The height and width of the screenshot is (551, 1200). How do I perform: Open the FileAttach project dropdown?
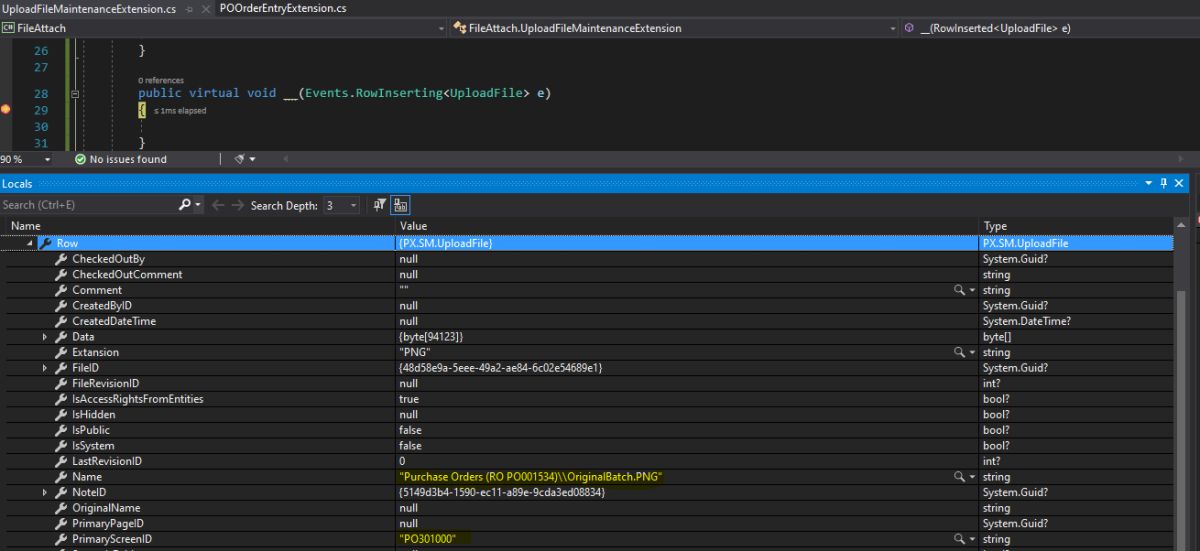pyautogui.click(x=225, y=28)
